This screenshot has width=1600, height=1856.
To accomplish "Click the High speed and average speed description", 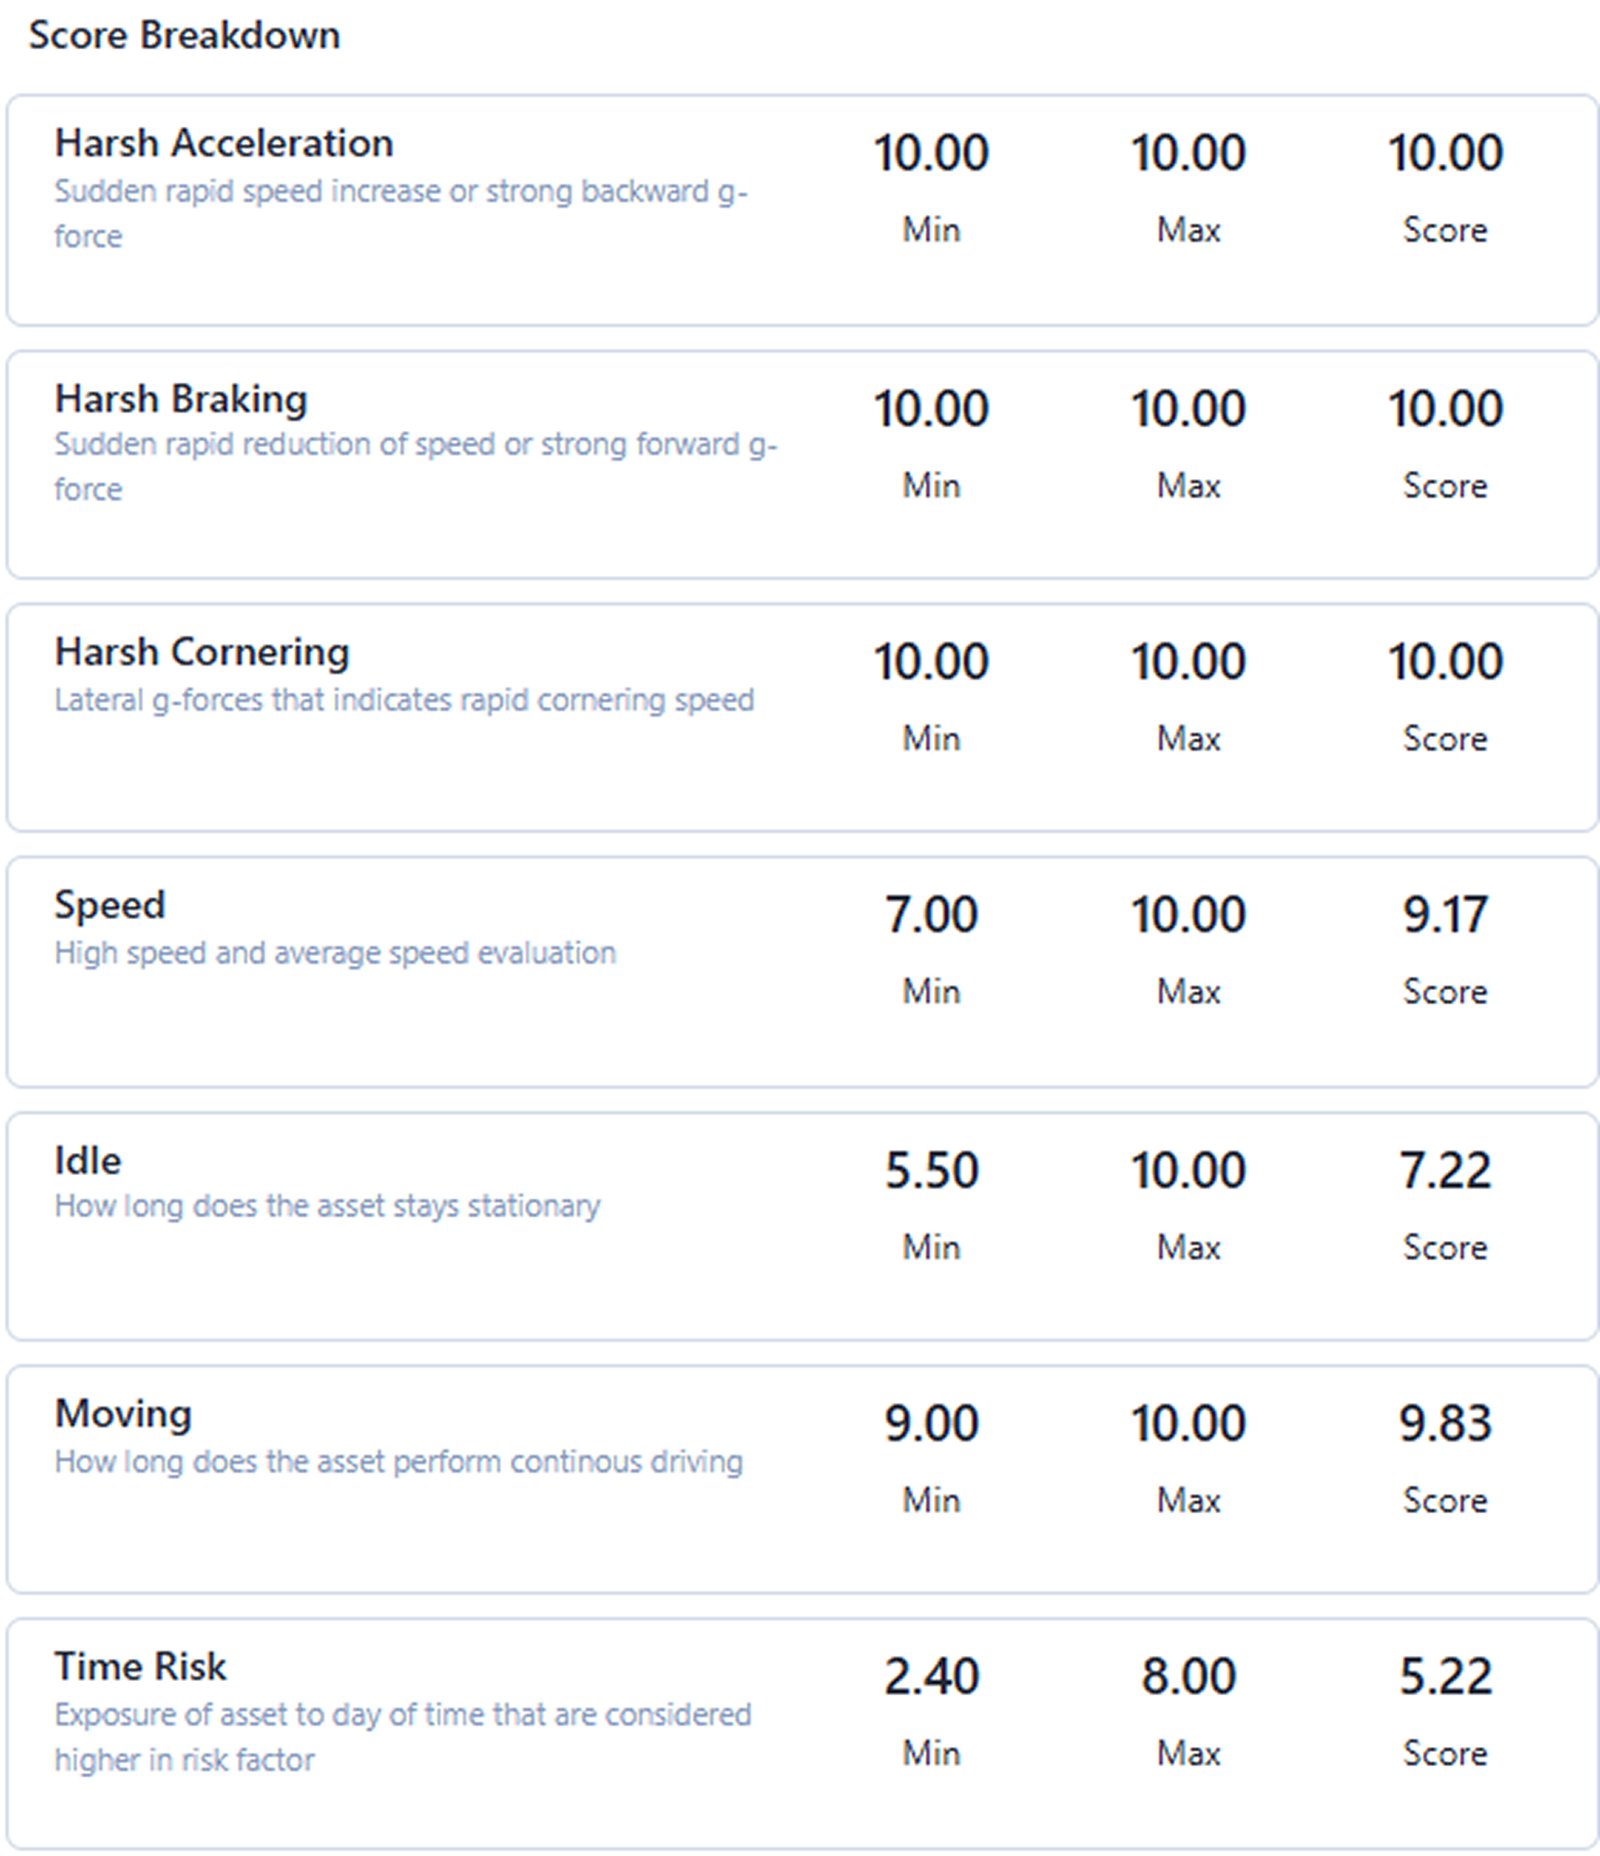I will coord(335,953).
